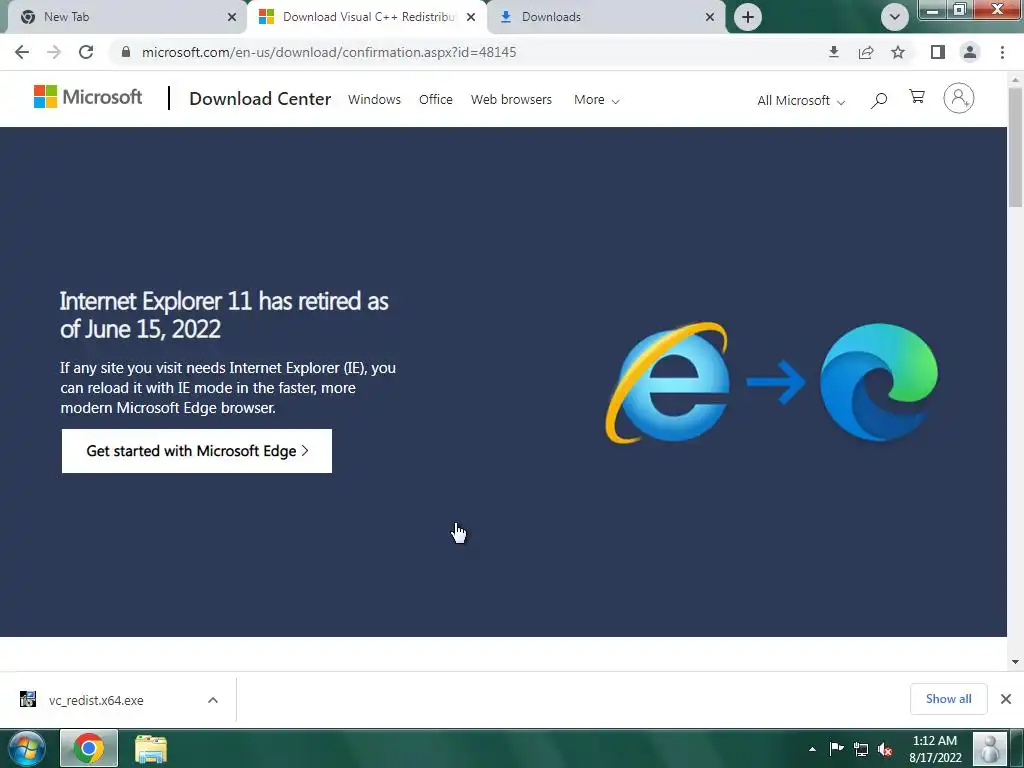Image resolution: width=1024 pixels, height=768 pixels.
Task: Open the vc_redist.x64.exe download
Action: pos(96,700)
